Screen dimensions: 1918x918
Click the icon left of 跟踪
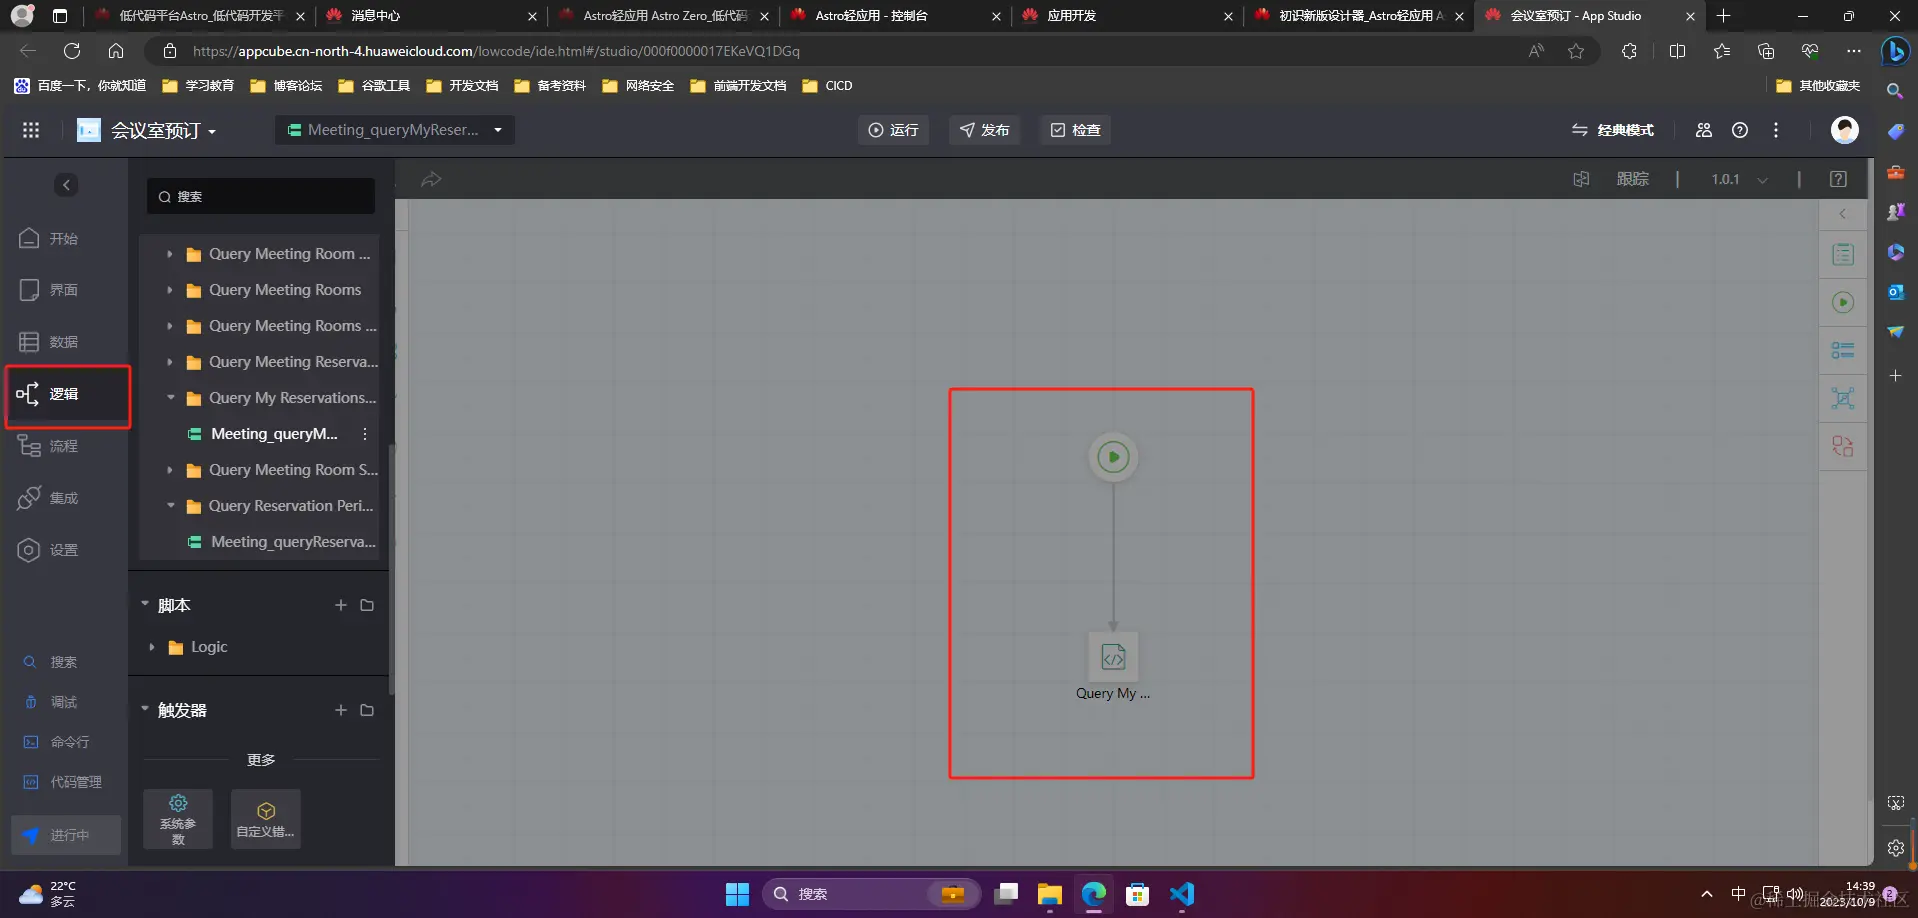pyautogui.click(x=1581, y=179)
